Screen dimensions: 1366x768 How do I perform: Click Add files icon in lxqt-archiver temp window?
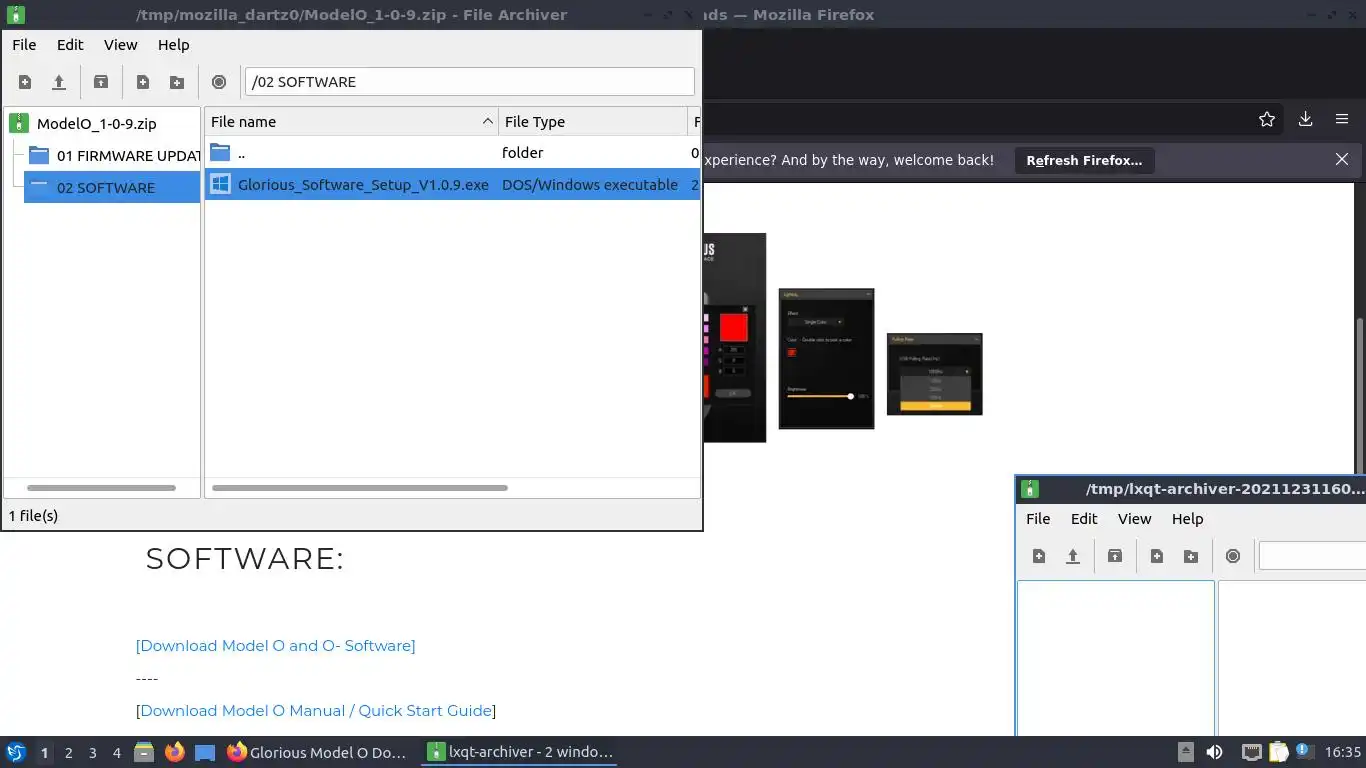pyautogui.click(x=1157, y=556)
